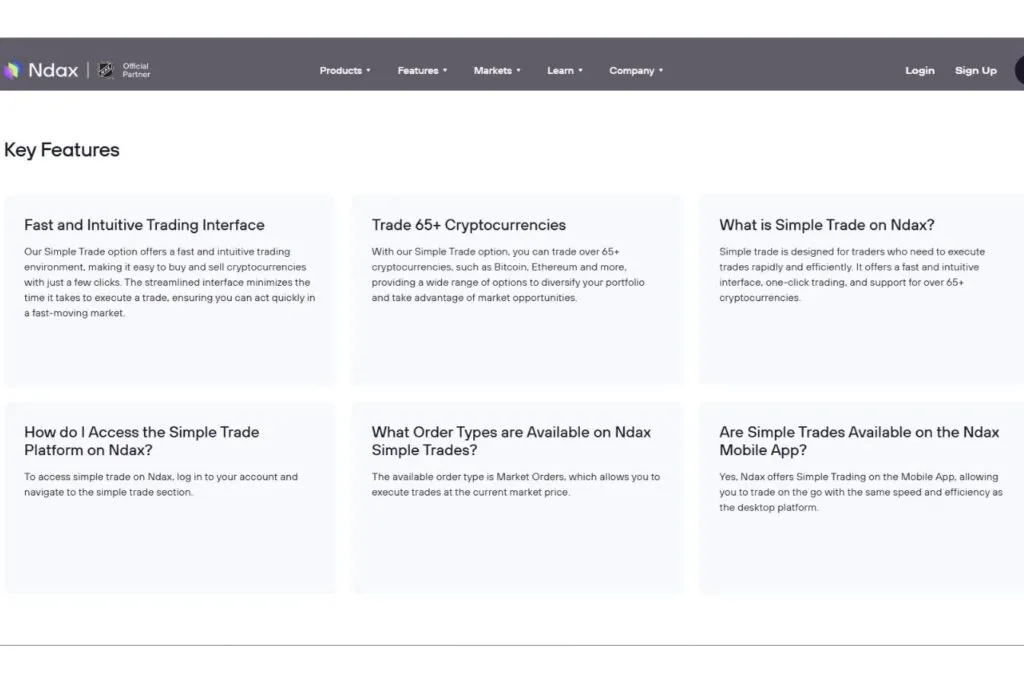Screen dimensions: 1024x683
Task: Select the Trade 65+ Cryptocurrencies heading
Action: [x=469, y=225]
